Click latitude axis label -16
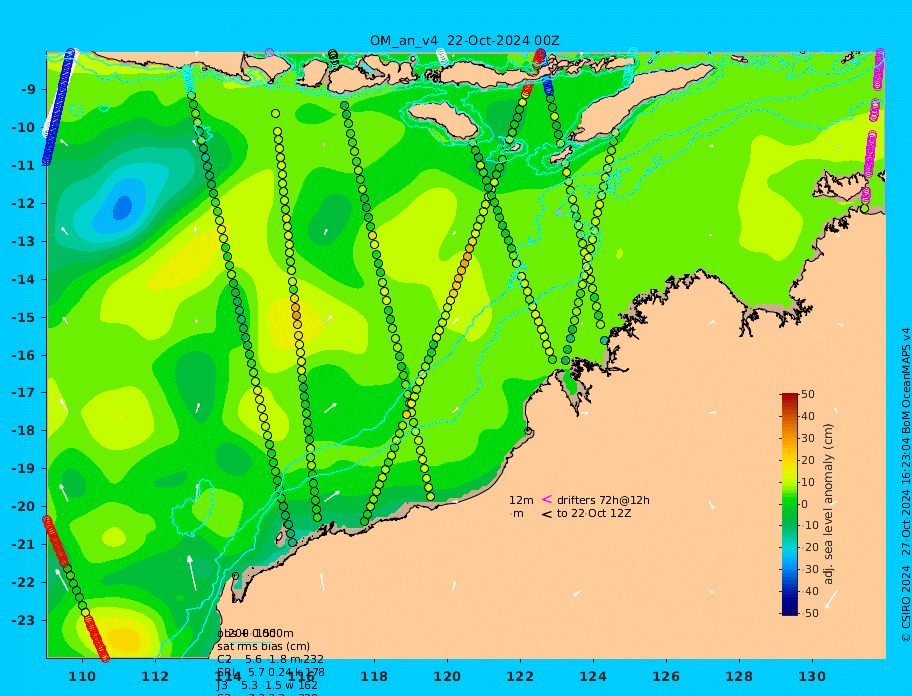Viewport: 912px width, 696px height. coord(23,355)
